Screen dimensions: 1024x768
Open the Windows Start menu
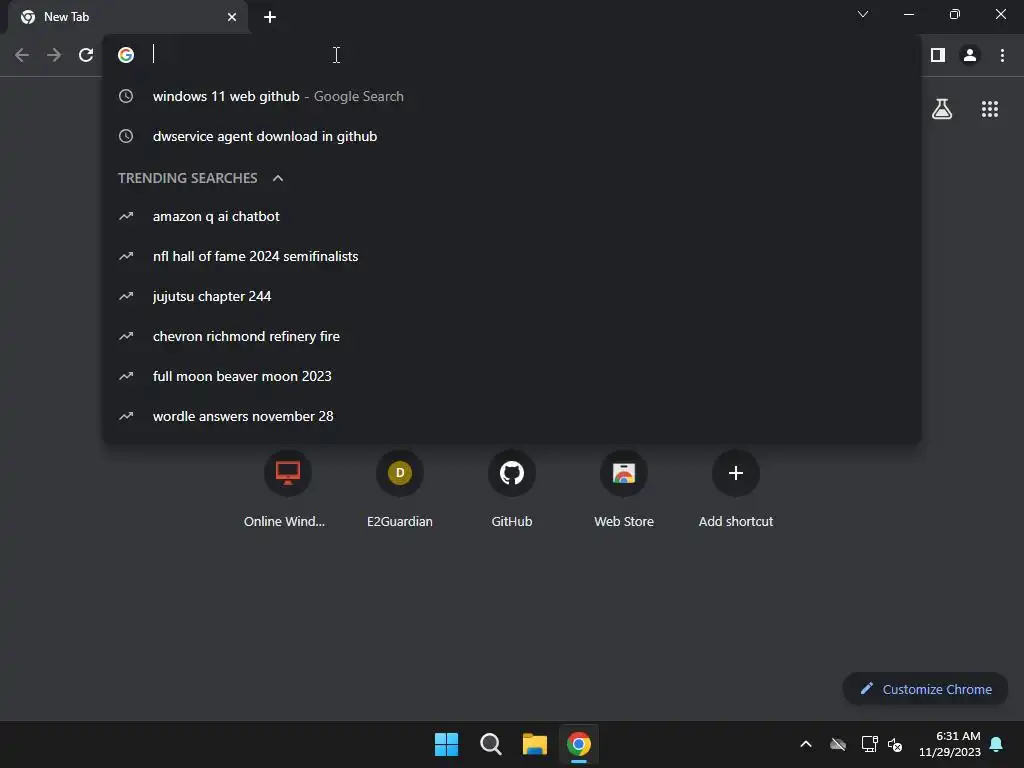point(447,744)
